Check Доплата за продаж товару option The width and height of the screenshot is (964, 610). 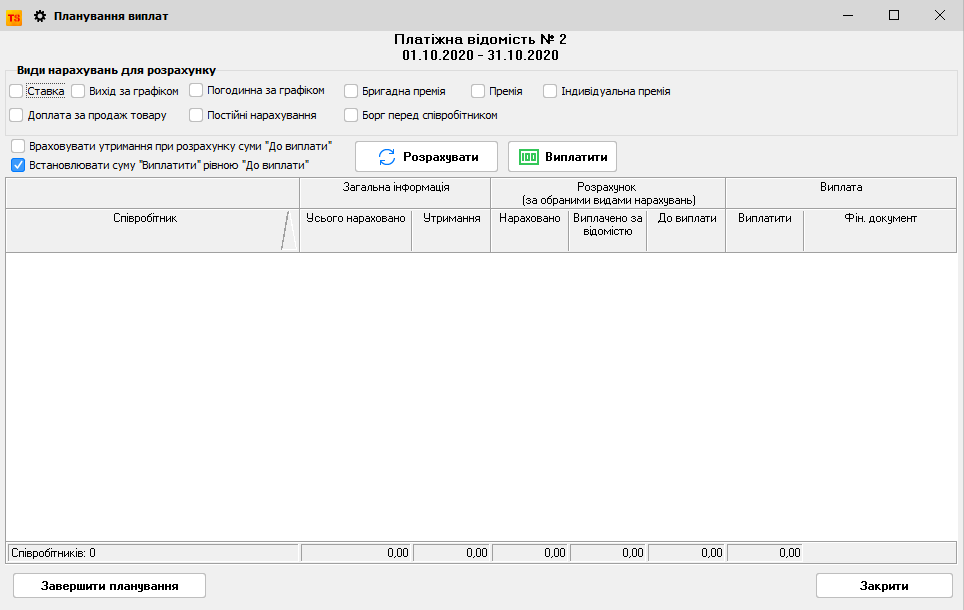pos(16,115)
